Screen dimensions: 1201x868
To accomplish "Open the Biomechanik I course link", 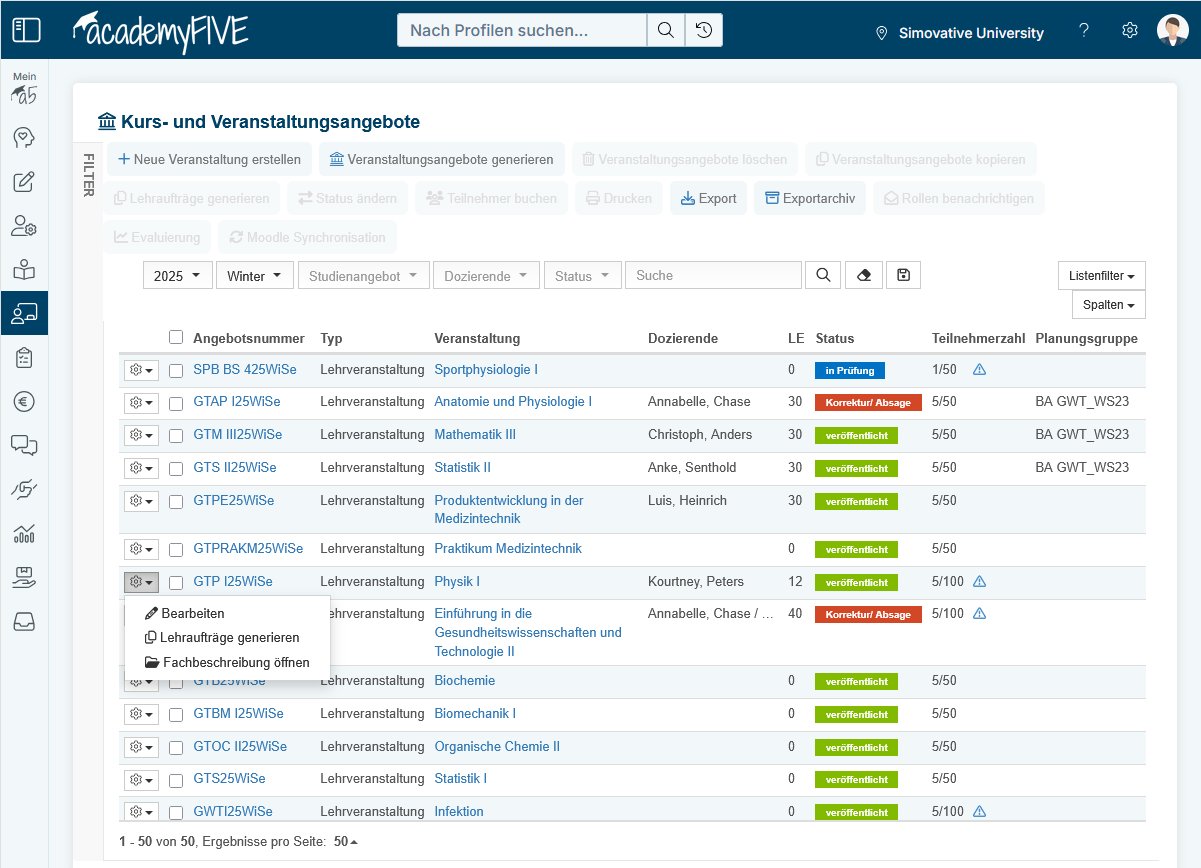I will [x=475, y=714].
